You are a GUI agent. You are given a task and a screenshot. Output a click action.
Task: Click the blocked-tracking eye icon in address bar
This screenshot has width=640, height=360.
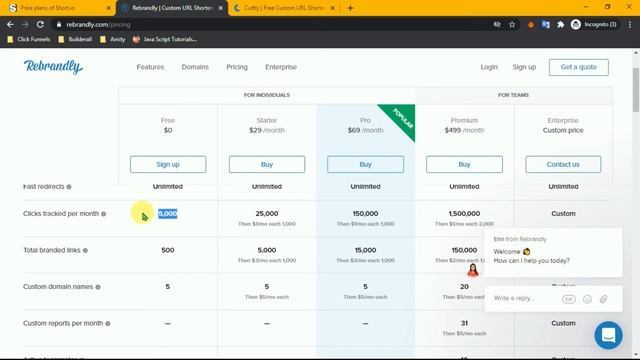(x=497, y=24)
